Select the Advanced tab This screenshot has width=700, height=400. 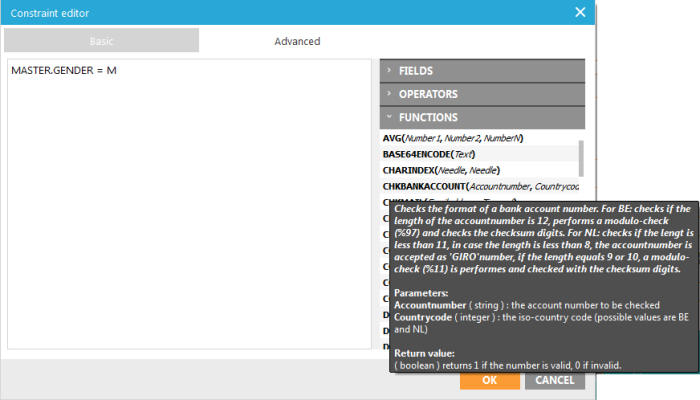(297, 41)
